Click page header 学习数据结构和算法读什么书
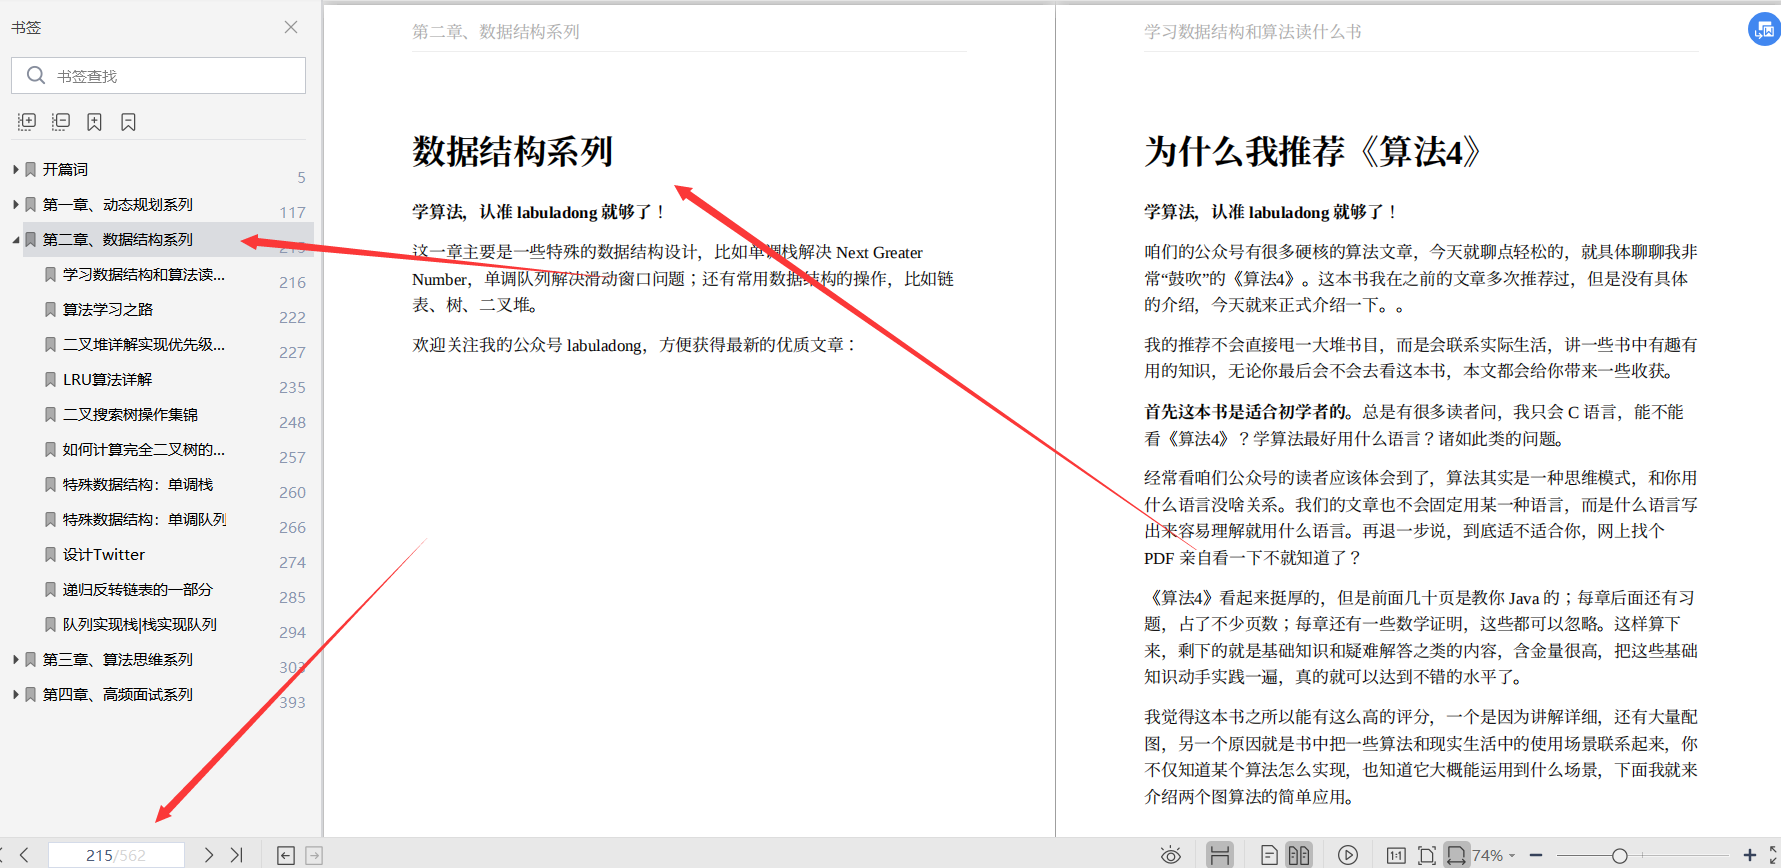 click(1253, 32)
